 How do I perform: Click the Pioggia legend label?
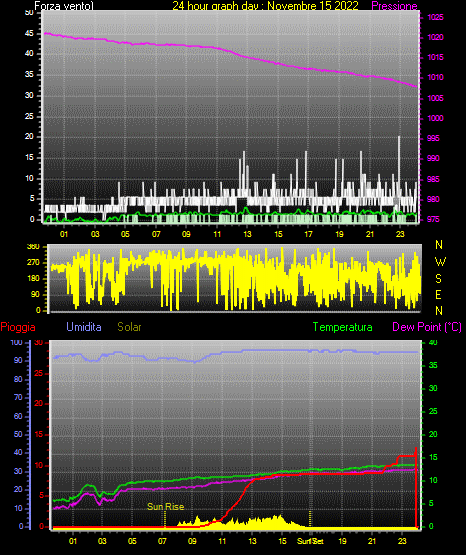(x=18, y=327)
